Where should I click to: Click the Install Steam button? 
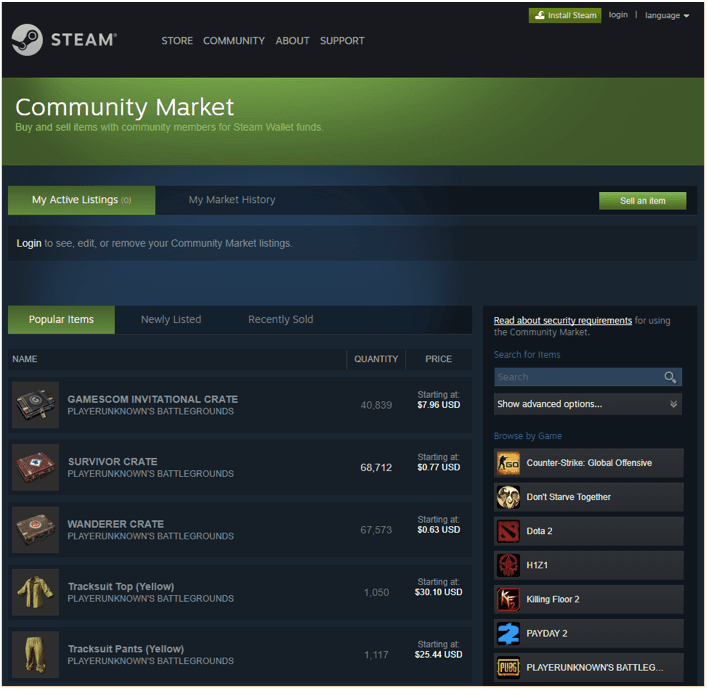point(565,15)
